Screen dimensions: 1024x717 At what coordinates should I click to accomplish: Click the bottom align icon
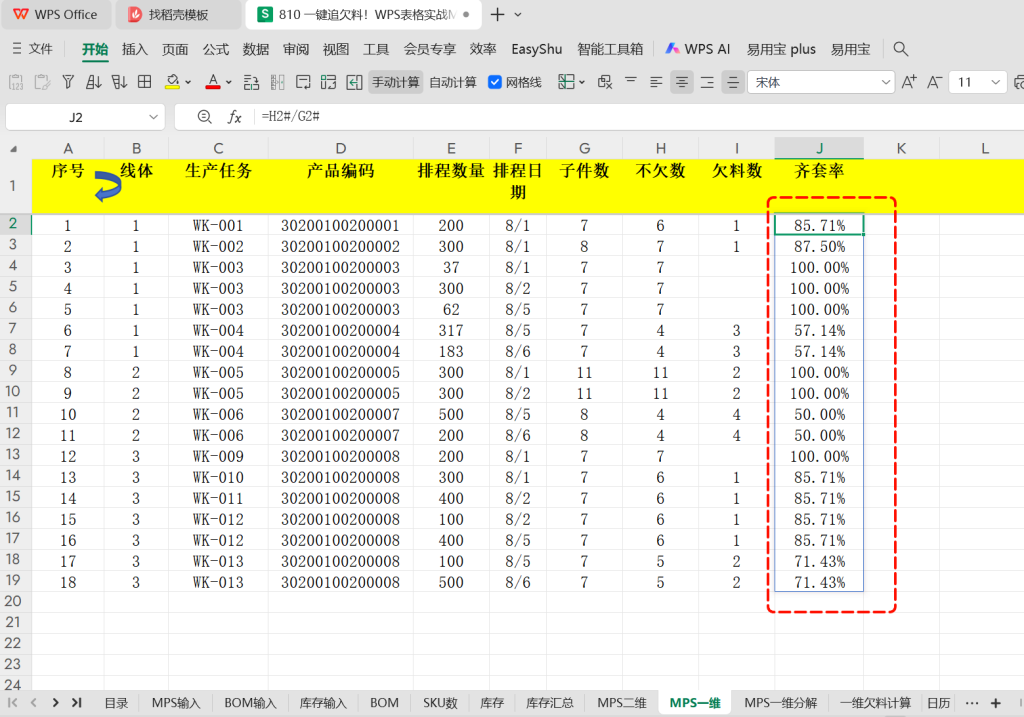[707, 82]
